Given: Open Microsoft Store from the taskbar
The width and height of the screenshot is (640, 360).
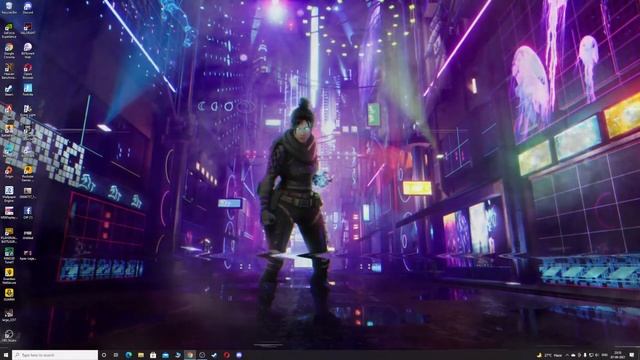Looking at the screenshot, I should (x=153, y=355).
